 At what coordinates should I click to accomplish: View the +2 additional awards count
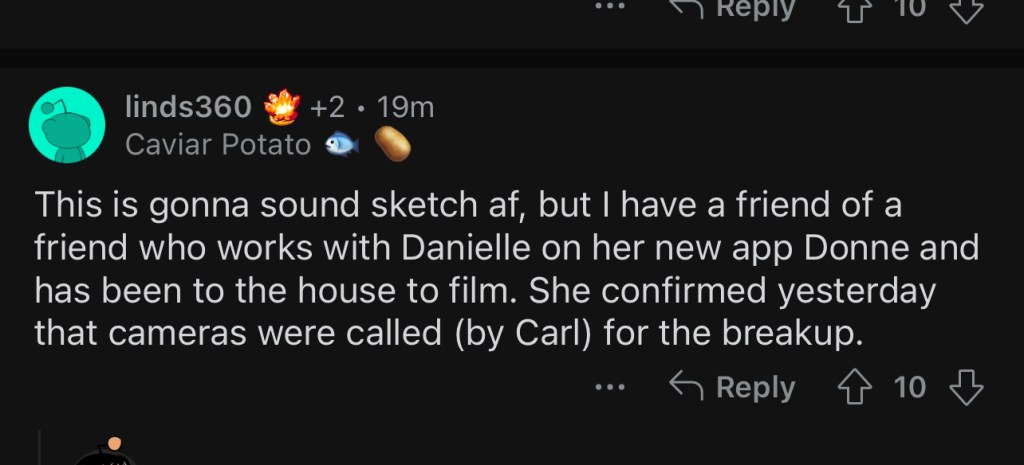(327, 107)
